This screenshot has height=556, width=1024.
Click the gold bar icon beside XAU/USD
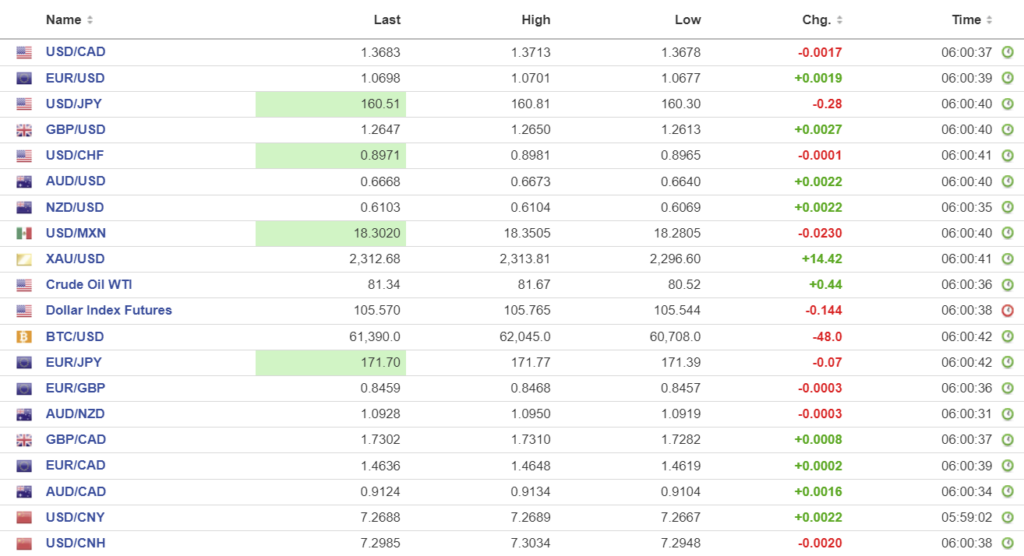(x=24, y=259)
